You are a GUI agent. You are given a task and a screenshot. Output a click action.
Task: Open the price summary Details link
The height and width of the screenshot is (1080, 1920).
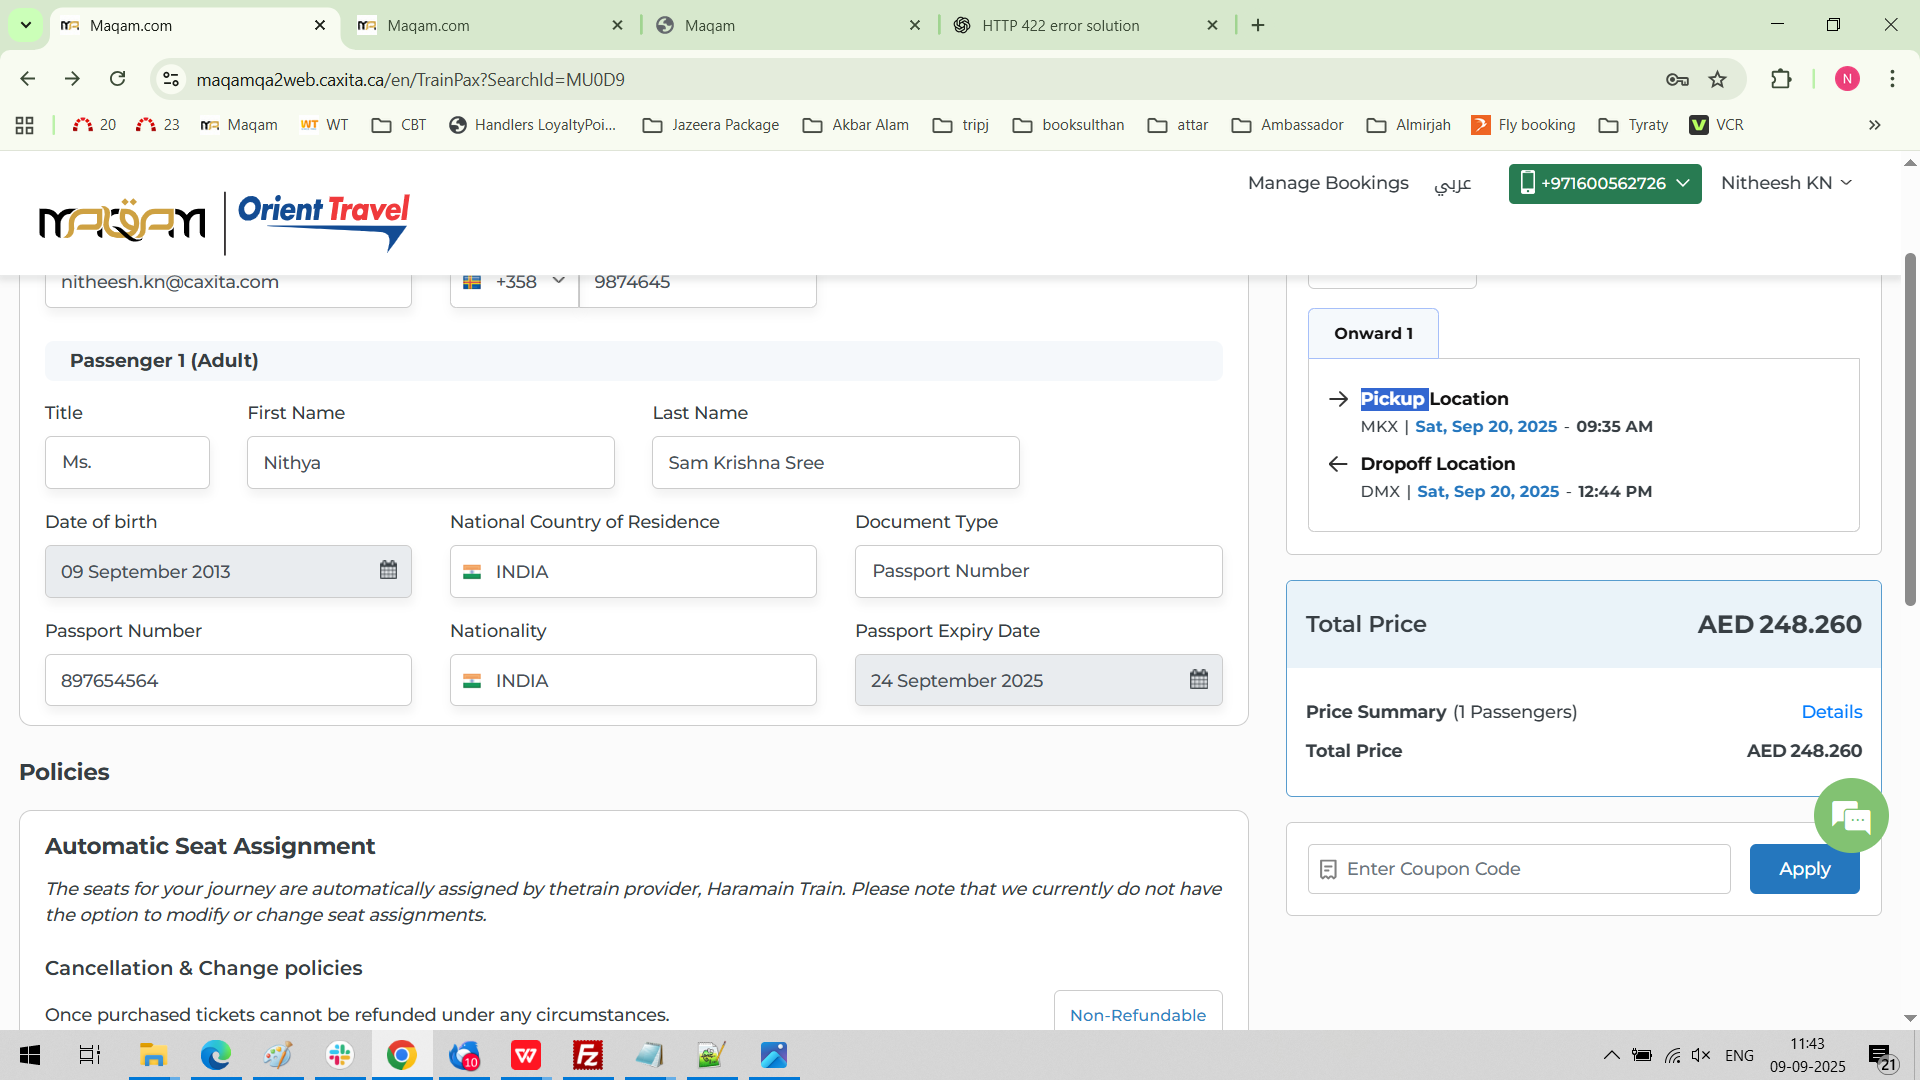[x=1831, y=712]
